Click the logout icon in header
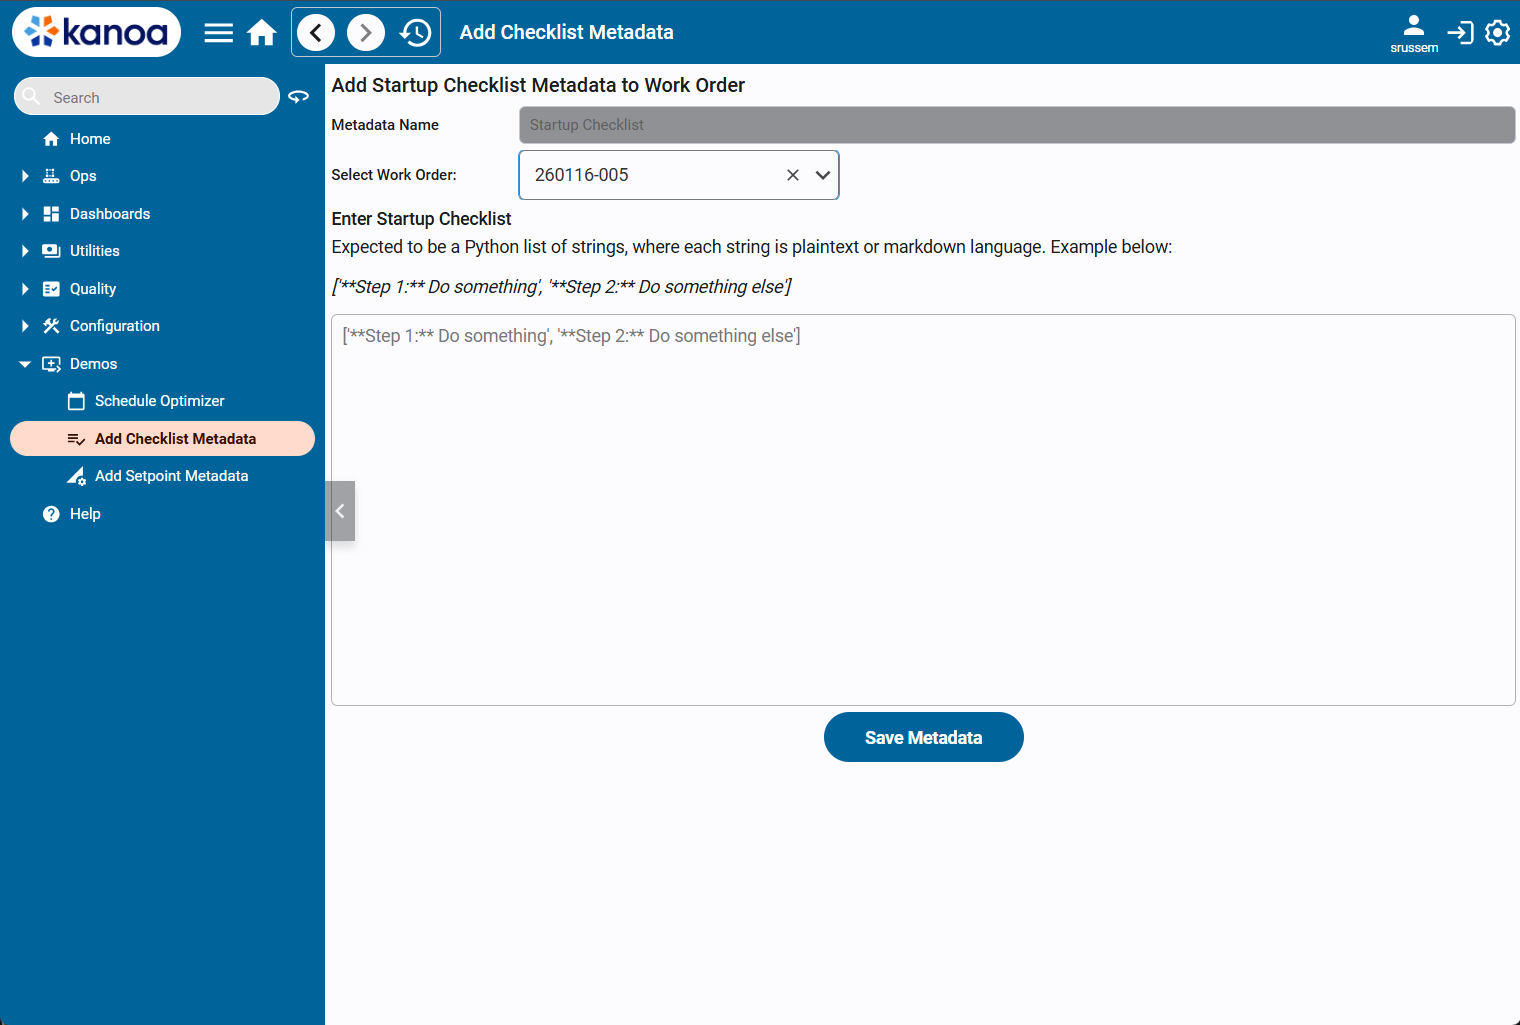Viewport: 1520px width, 1025px height. (x=1460, y=33)
